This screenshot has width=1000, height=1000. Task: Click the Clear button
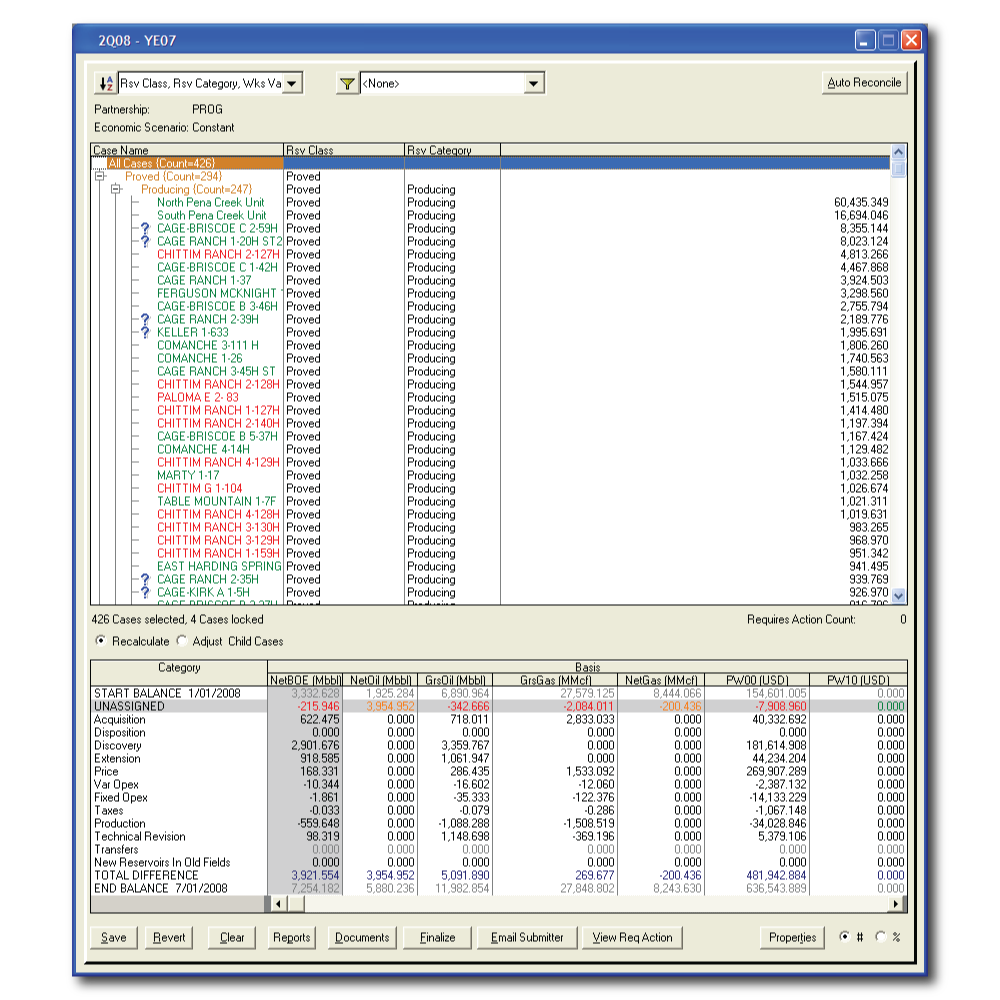[x=232, y=938]
